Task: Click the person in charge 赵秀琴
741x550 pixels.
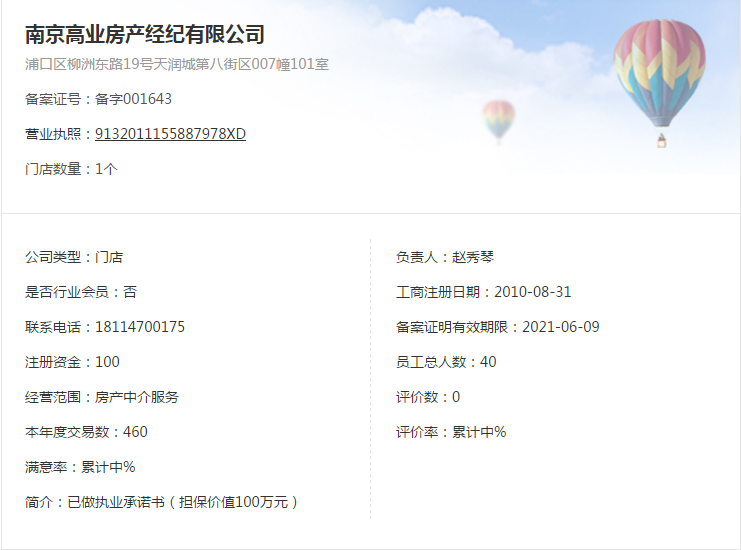Action: coord(473,258)
